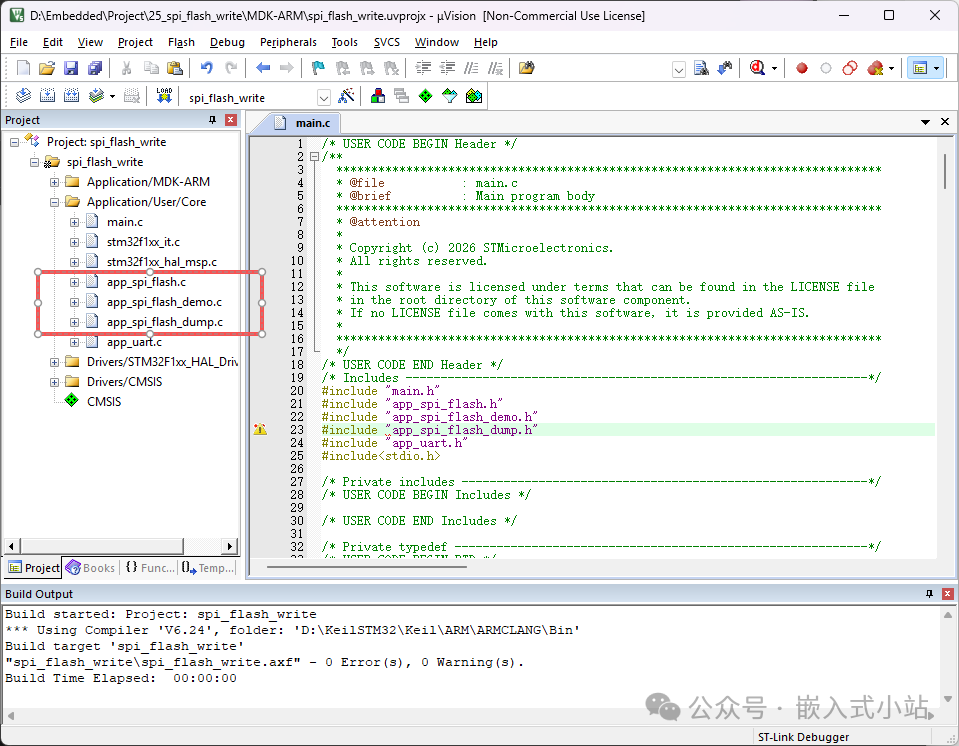This screenshot has height=746, width=959.
Task: Switch to the Books tab
Action: 91,568
